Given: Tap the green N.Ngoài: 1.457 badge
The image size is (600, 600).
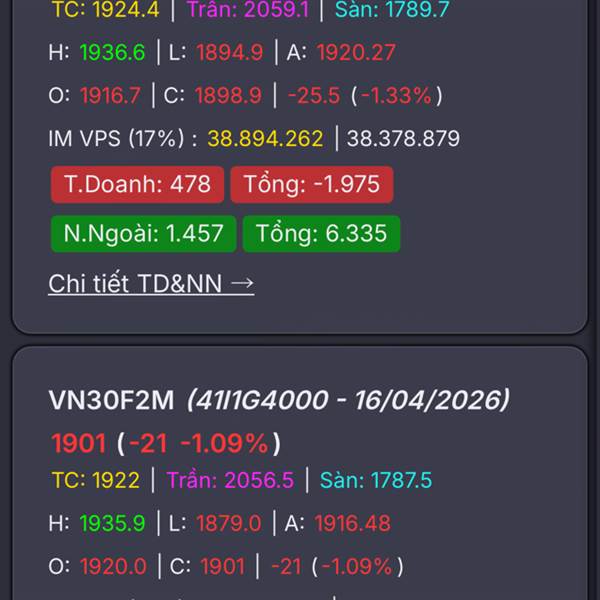Looking at the screenshot, I should click(x=143, y=233).
